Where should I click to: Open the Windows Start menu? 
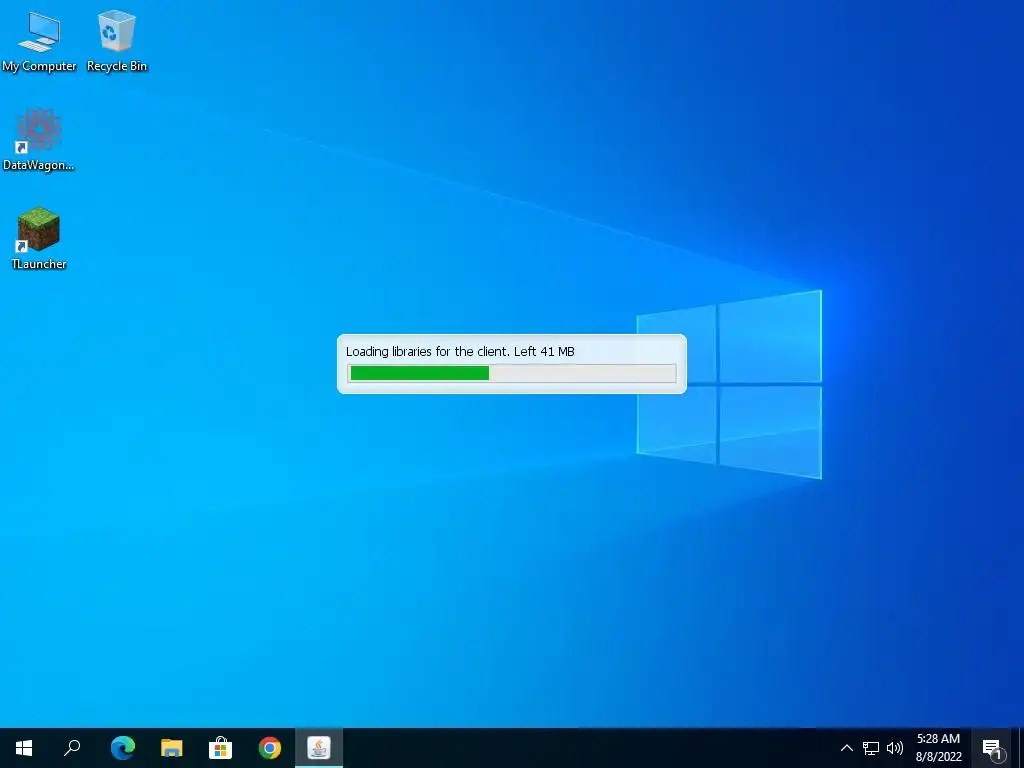[24, 748]
